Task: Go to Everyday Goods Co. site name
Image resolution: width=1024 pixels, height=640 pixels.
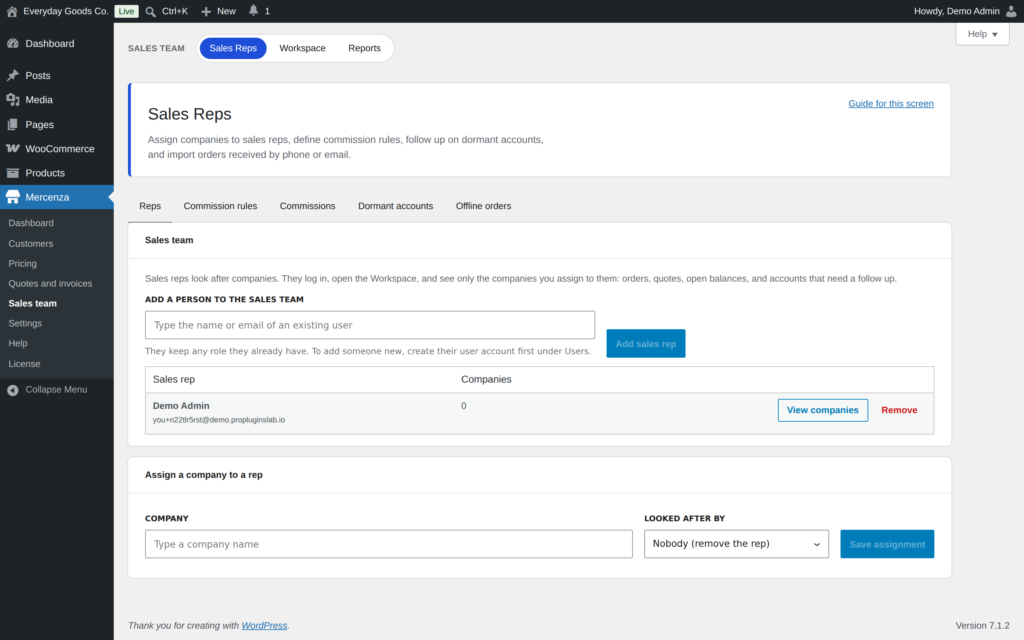Action: click(65, 11)
